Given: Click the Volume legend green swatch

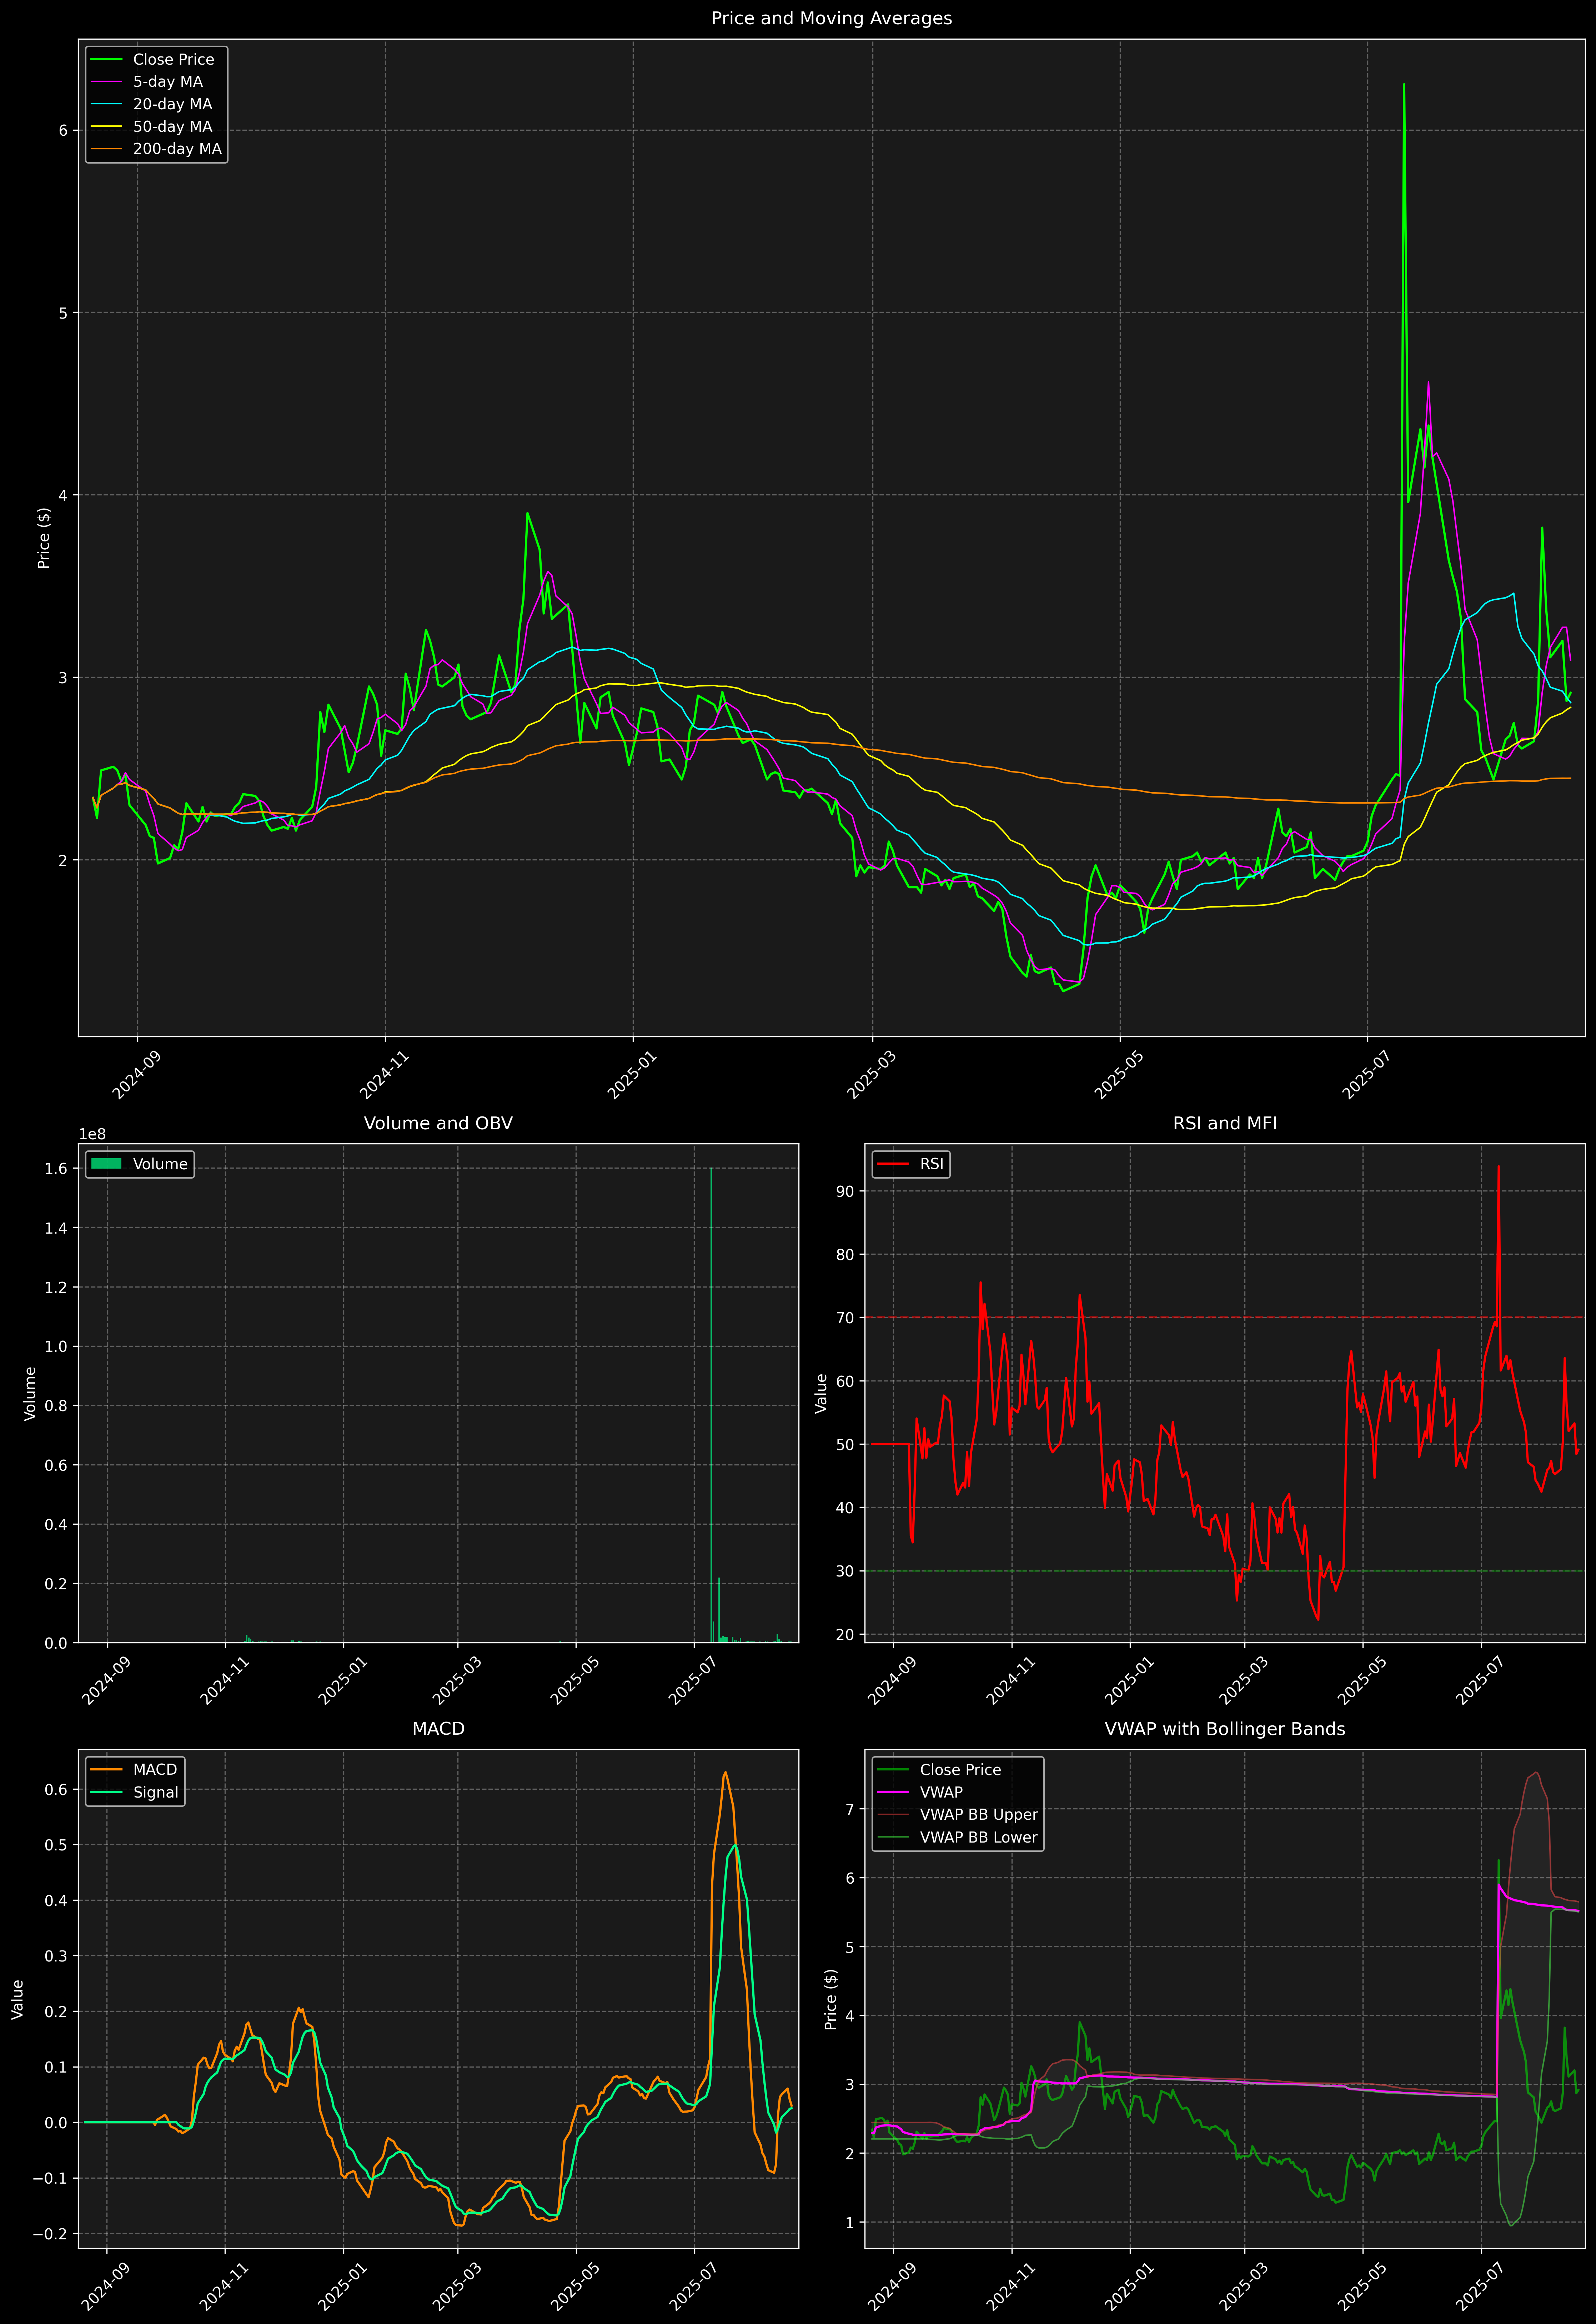Looking at the screenshot, I should pos(106,1164).
